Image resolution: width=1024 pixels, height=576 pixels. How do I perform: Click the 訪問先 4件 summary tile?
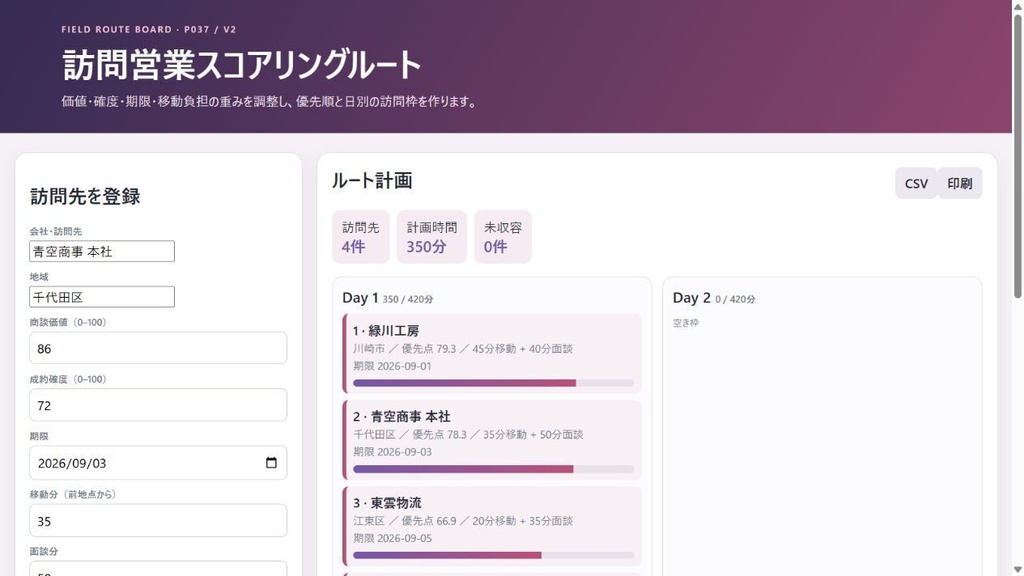coord(360,237)
